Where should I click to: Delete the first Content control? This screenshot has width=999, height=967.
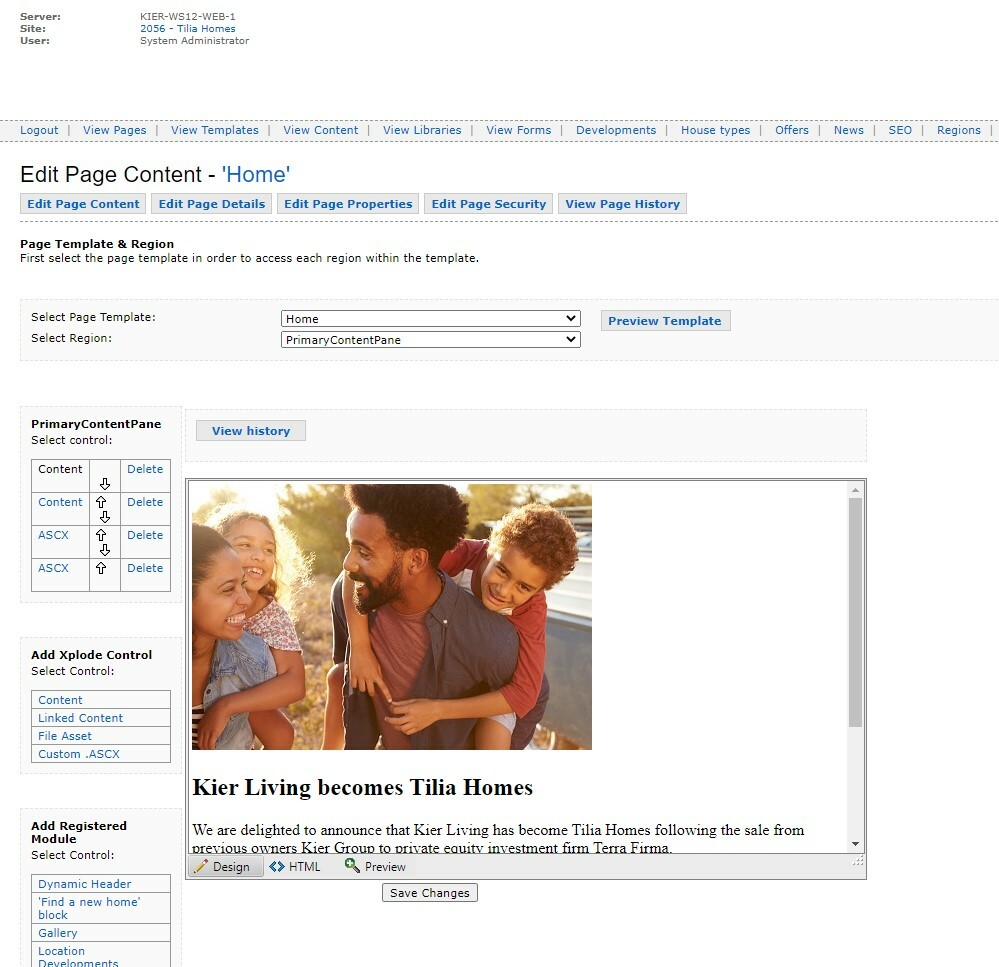[x=145, y=469]
